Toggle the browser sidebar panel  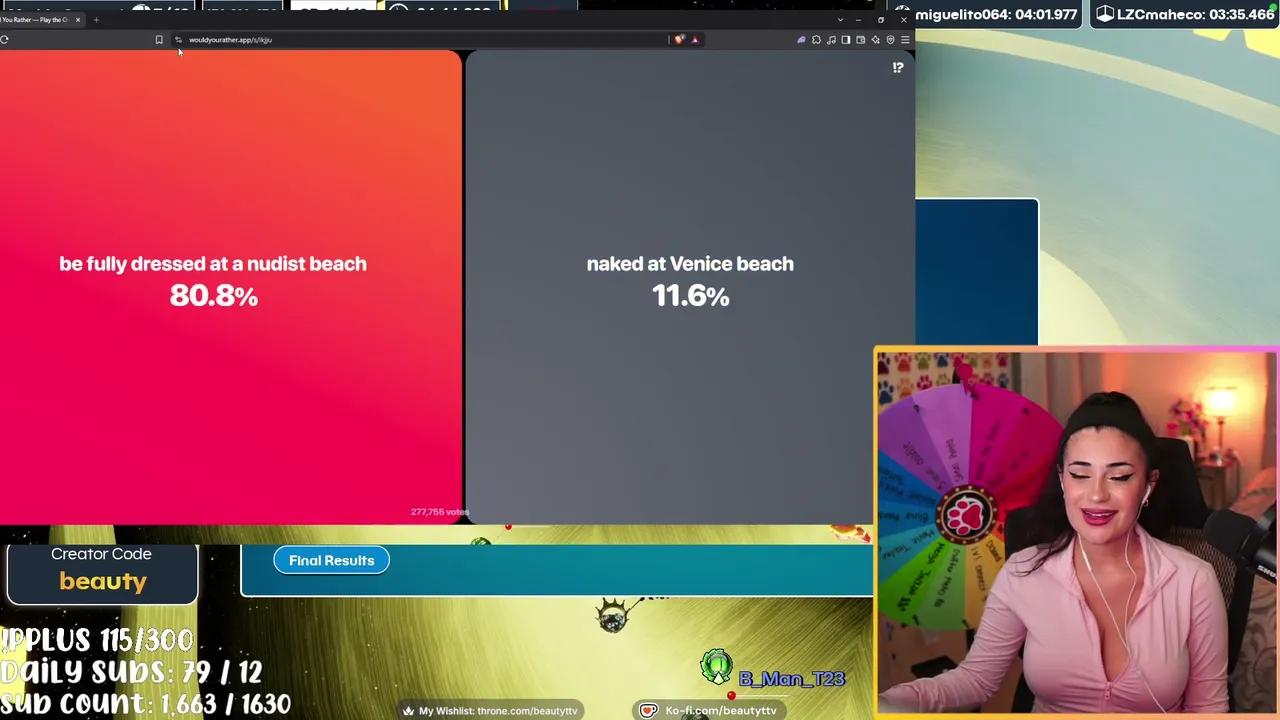846,40
